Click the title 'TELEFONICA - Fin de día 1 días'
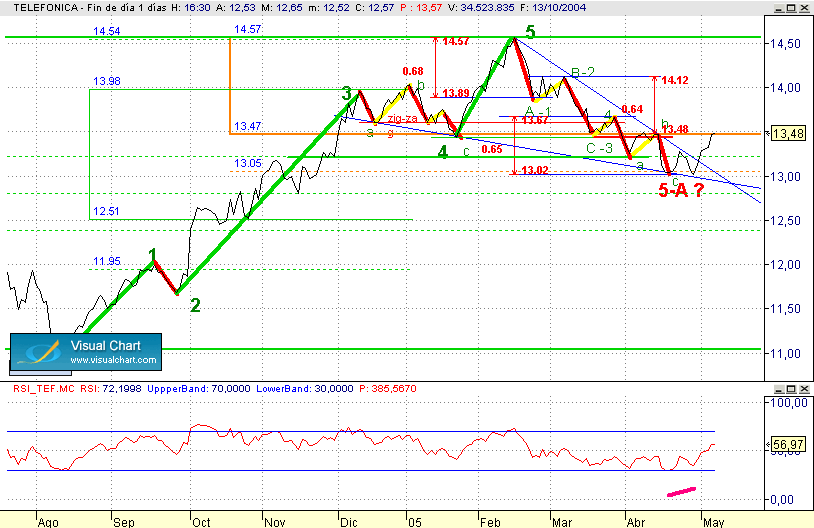 (x=90, y=8)
